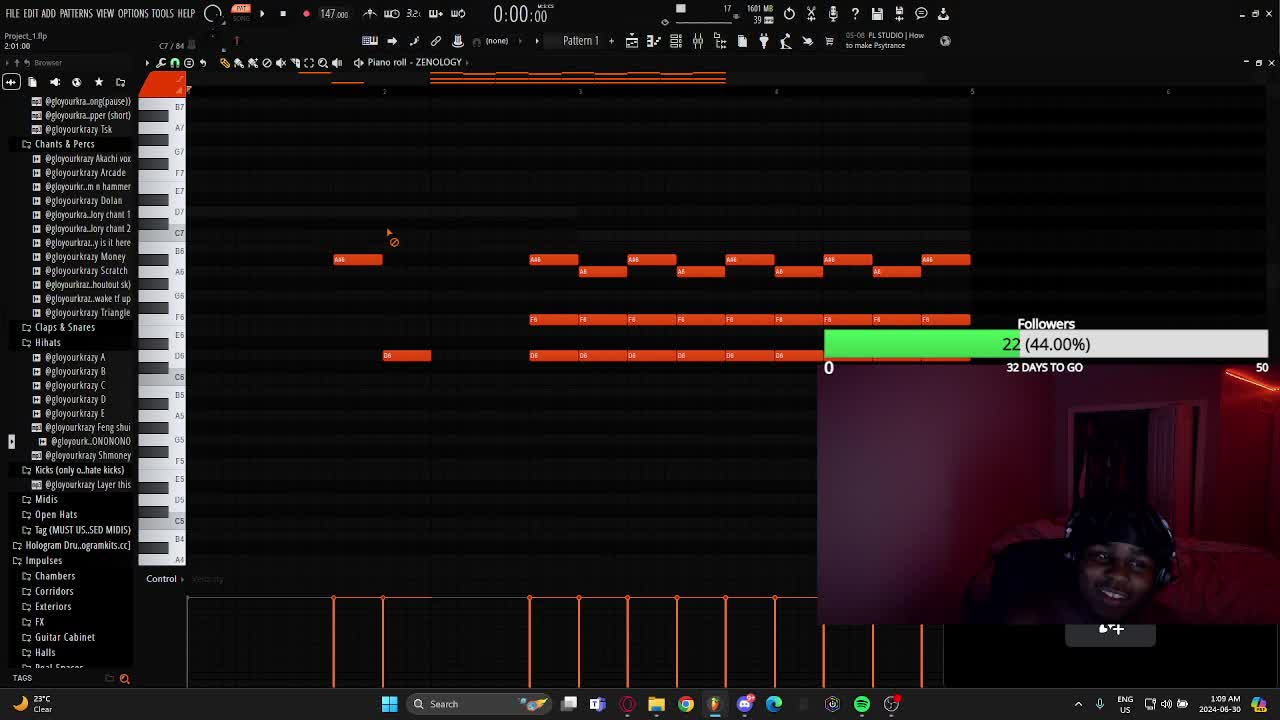
Task: Open the Control velocity lane dropdown
Action: [x=161, y=579]
